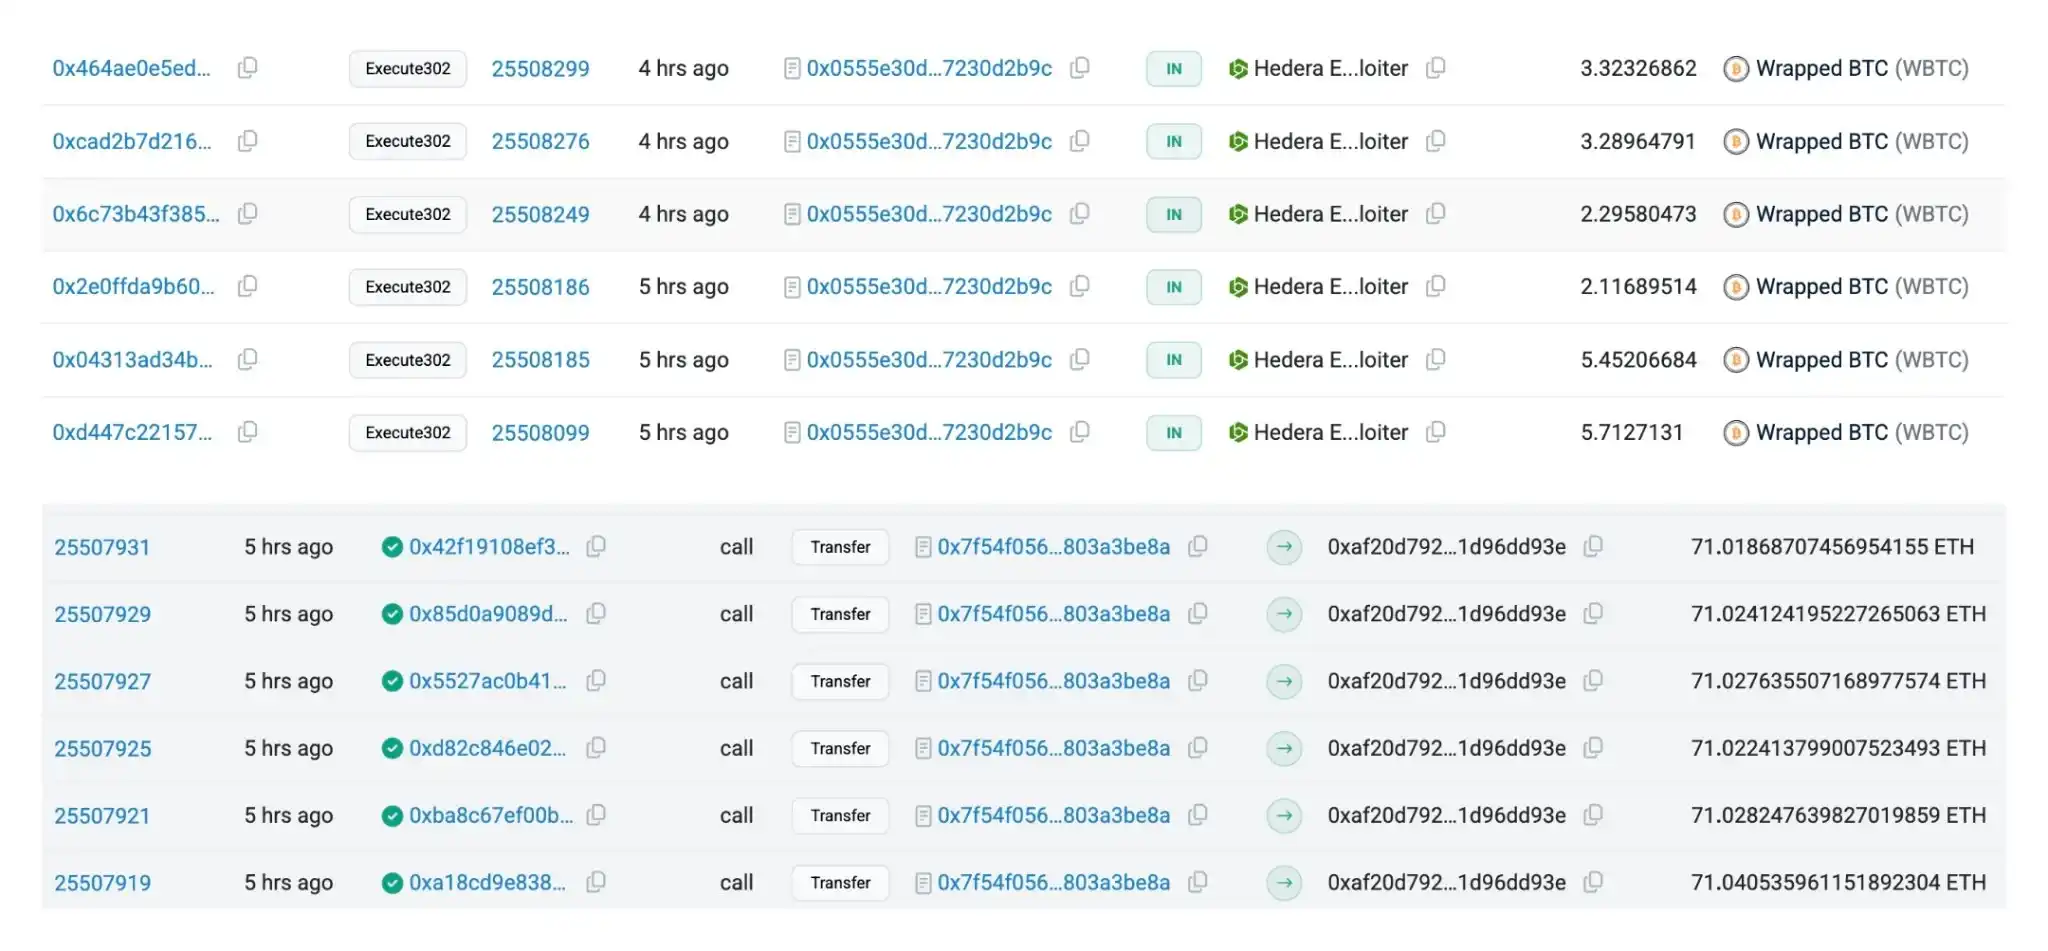Screen dimensions: 2048x951
Task: Copy hash 0xa18cd9e838 with copy icon
Action: [596, 882]
